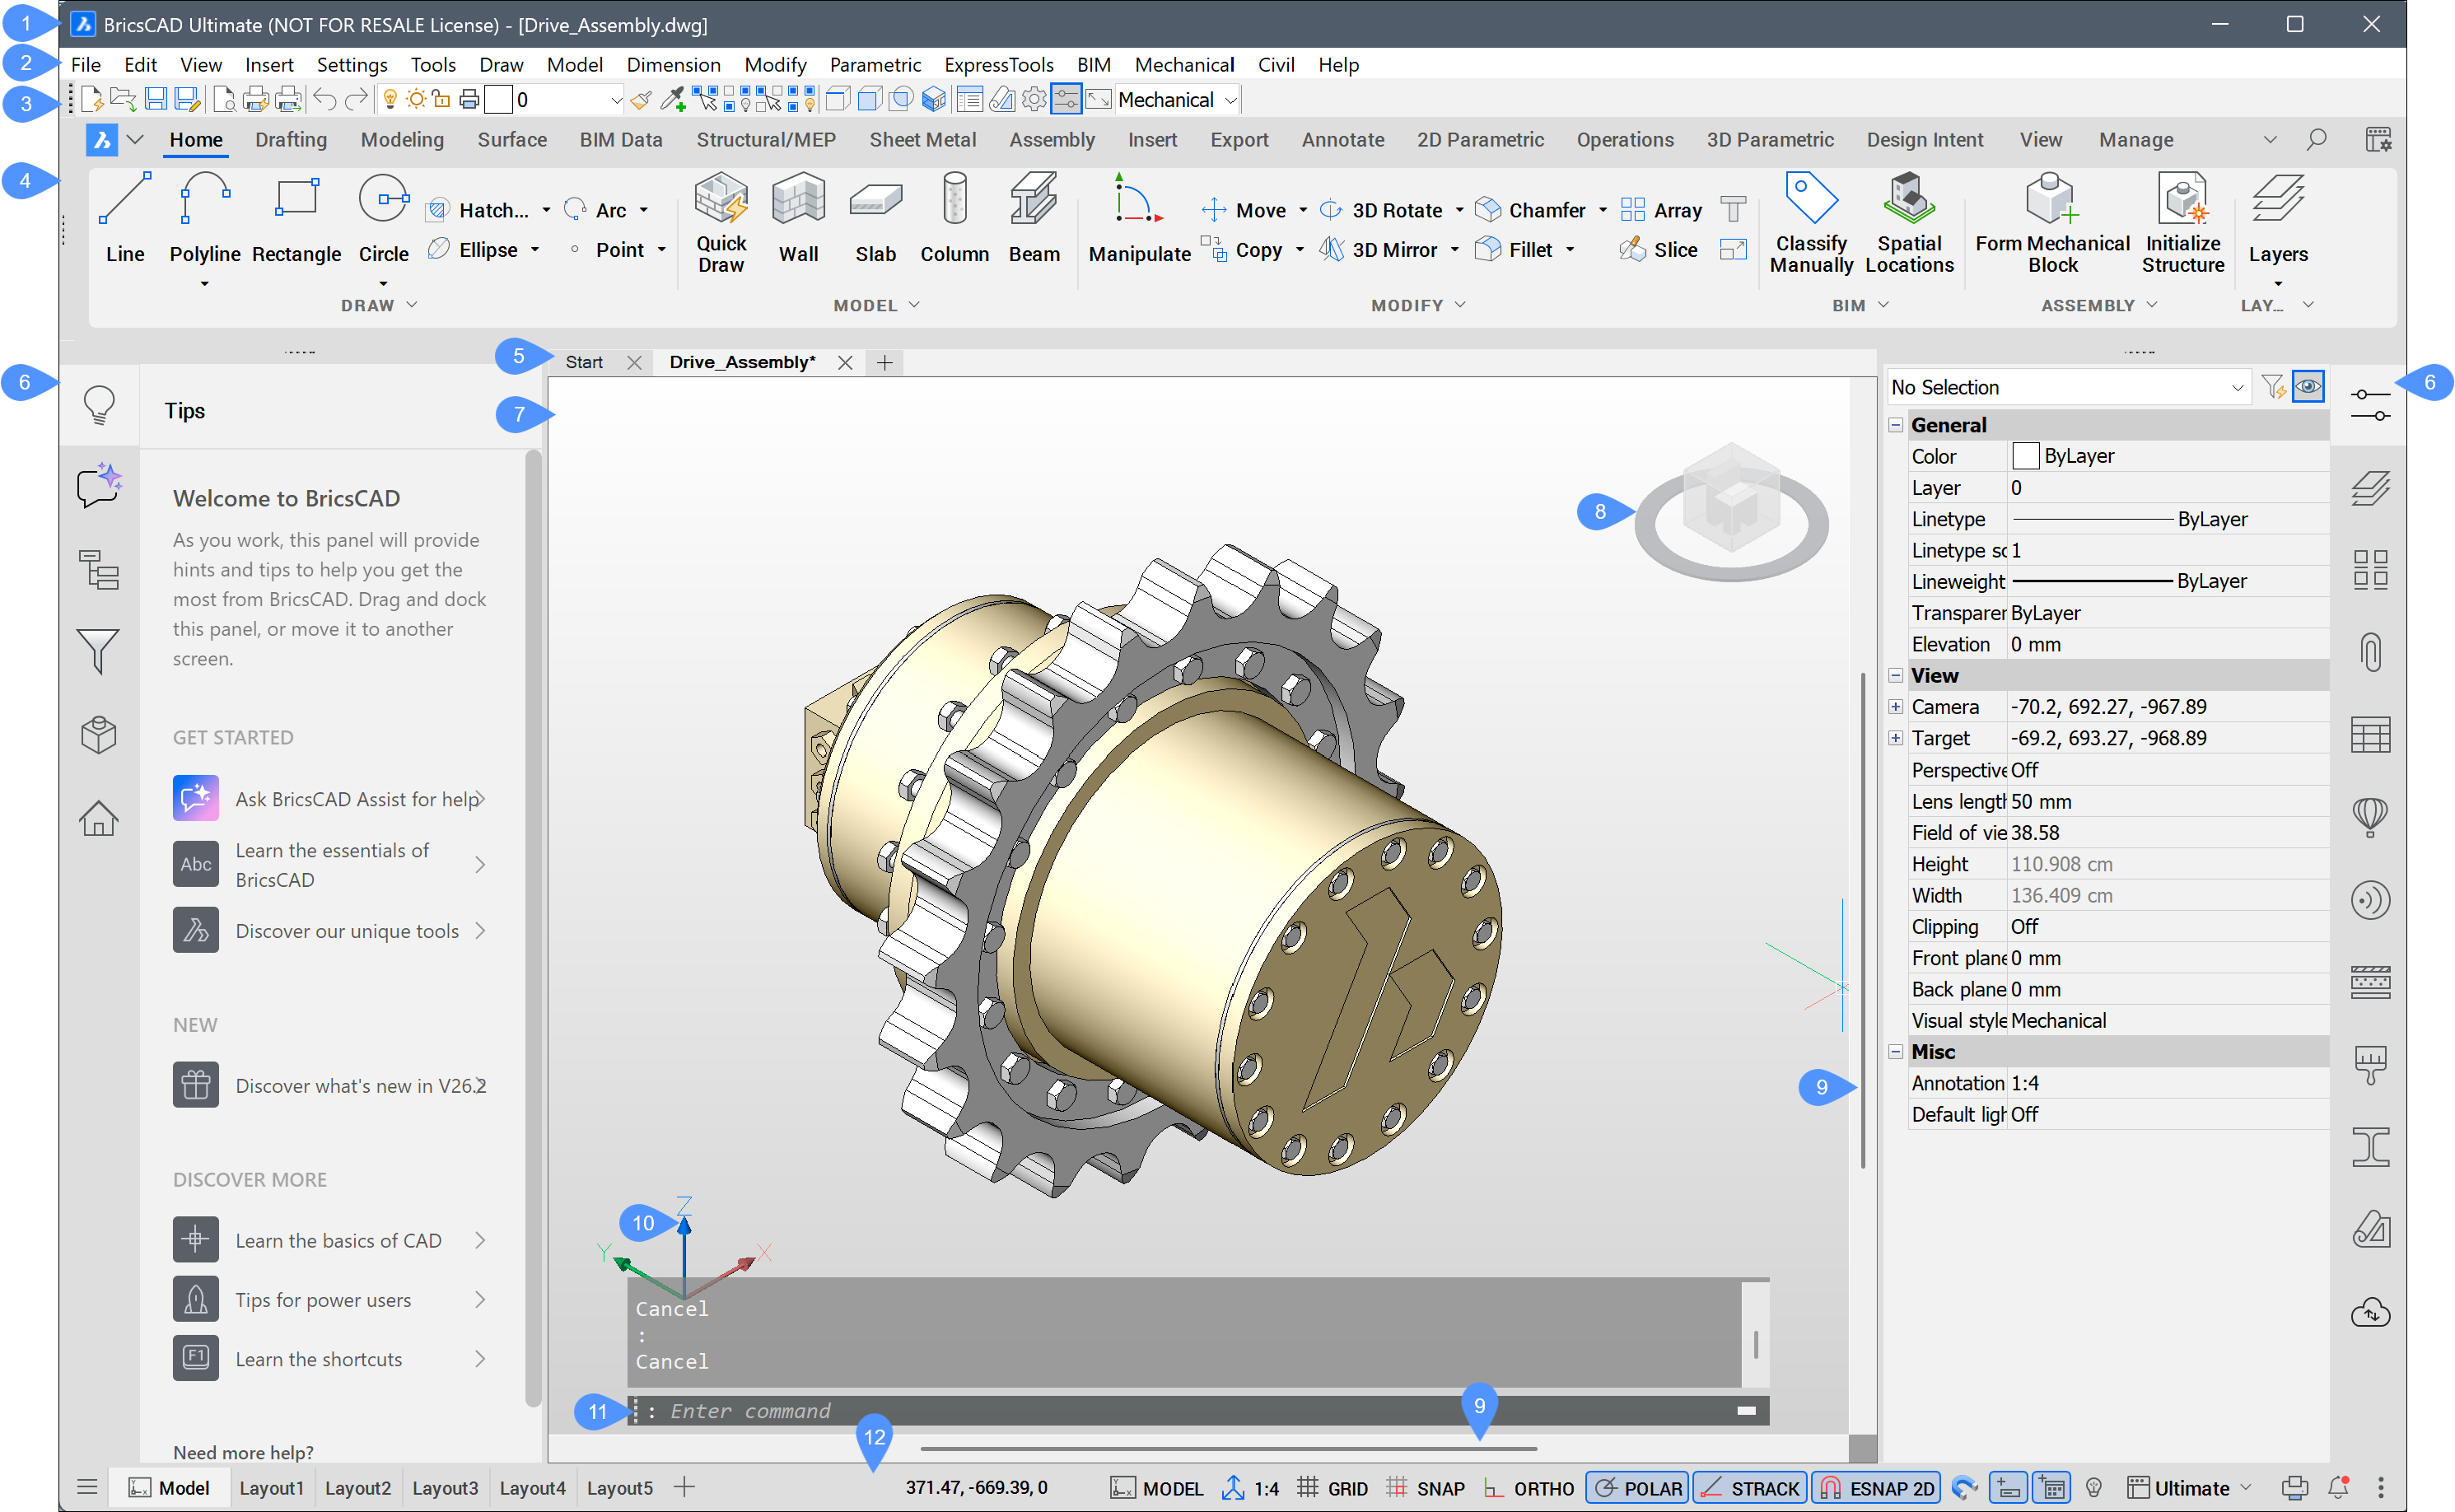
Task: Open the attachments paperclip panel icon
Action: [2370, 653]
